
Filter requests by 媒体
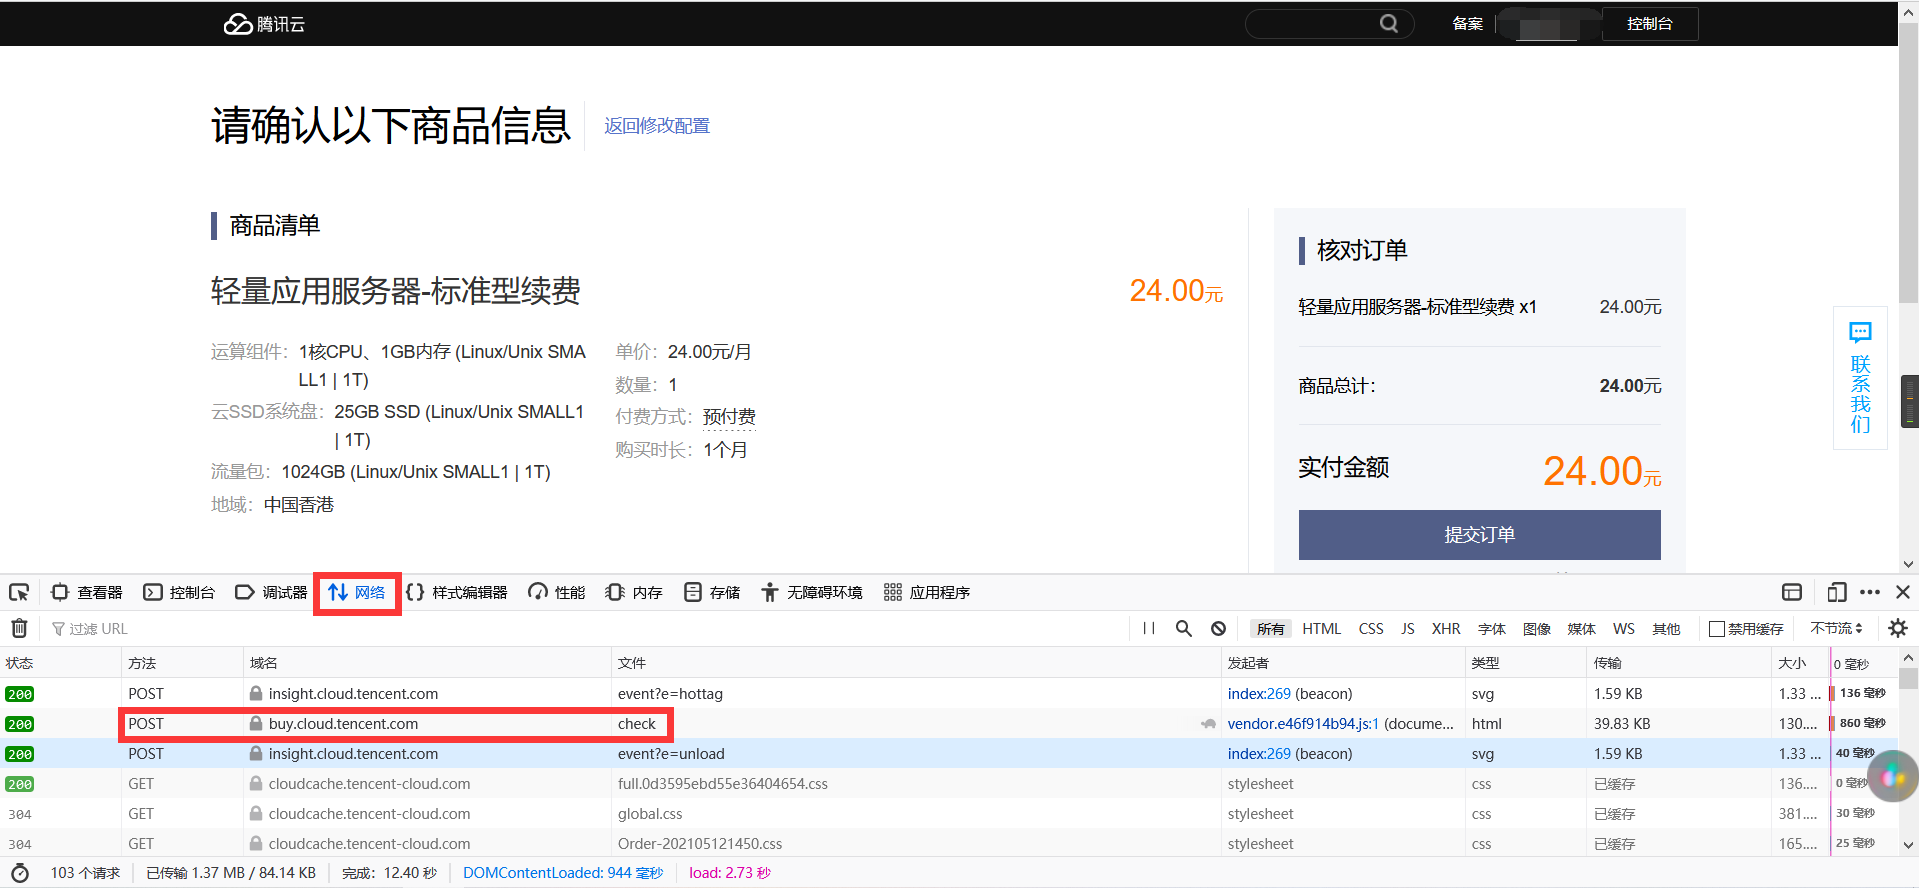1582,628
